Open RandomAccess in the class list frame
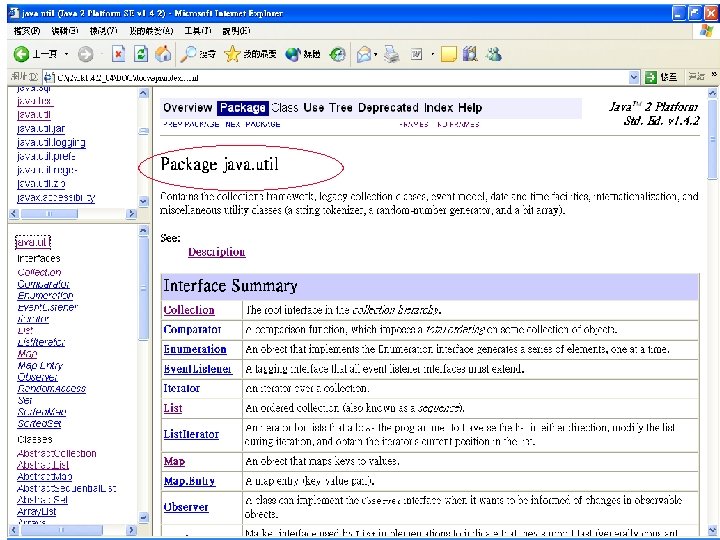Screen dimensions: 720x540 (x=51, y=388)
